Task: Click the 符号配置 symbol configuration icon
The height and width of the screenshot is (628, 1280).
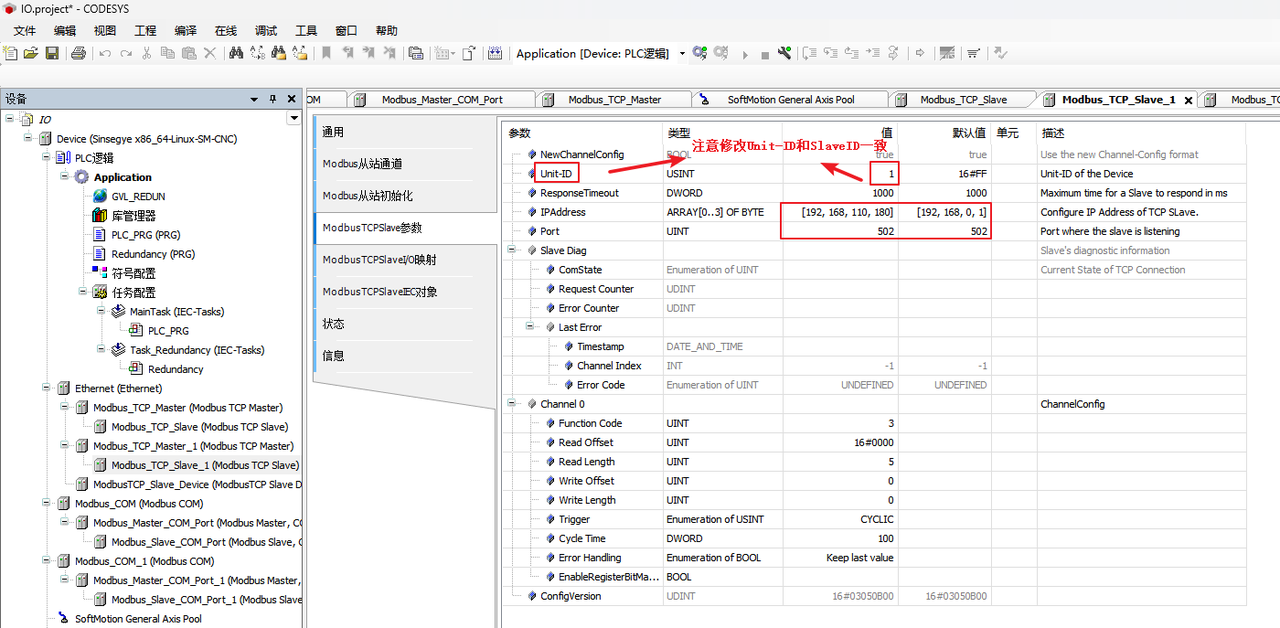Action: point(100,273)
